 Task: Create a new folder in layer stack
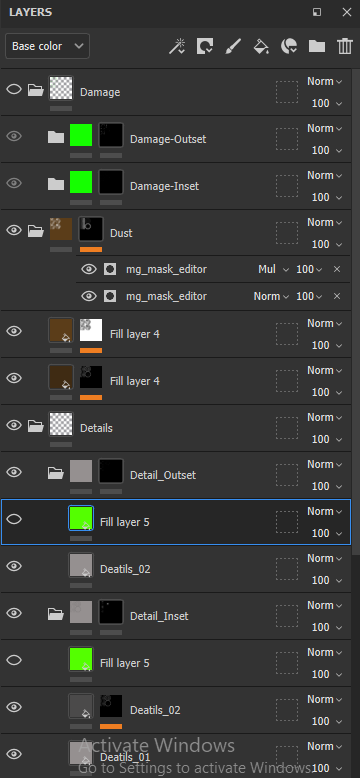317,46
